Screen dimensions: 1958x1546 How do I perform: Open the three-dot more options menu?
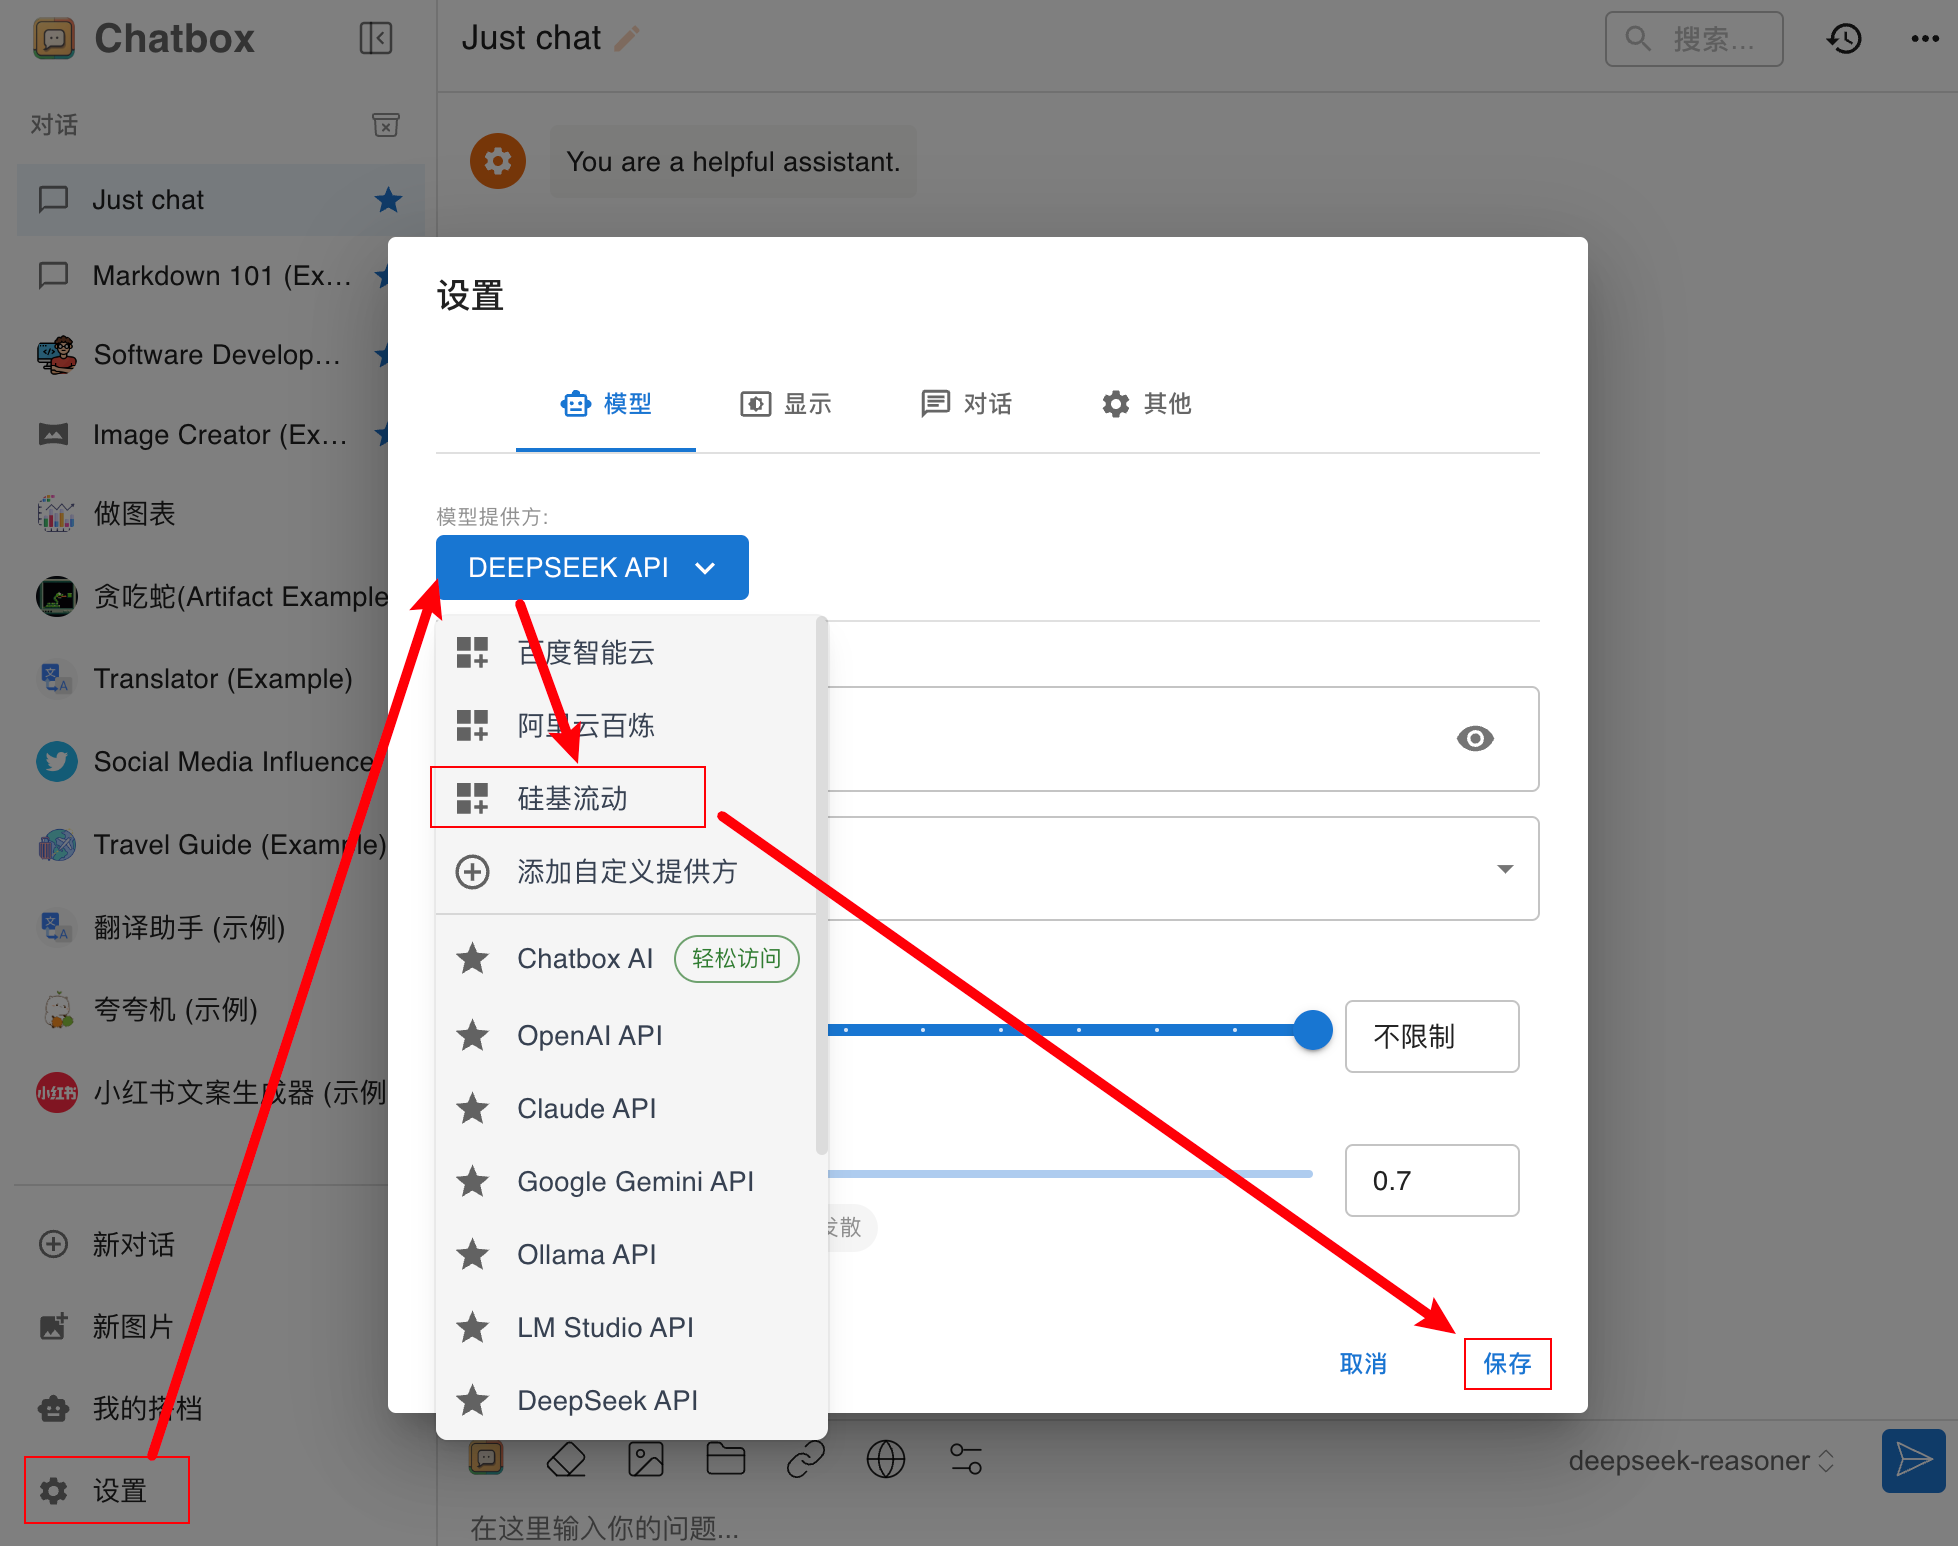click(1924, 39)
